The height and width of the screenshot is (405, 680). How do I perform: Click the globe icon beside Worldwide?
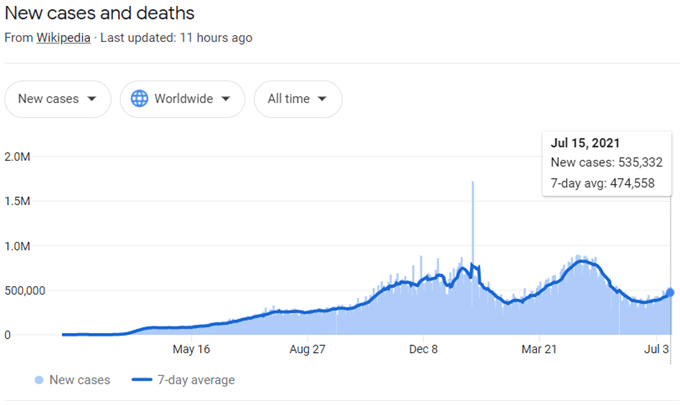click(x=140, y=99)
